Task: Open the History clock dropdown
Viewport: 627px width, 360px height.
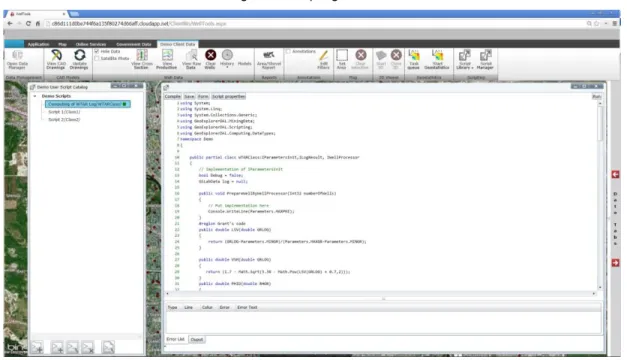Action: coord(227,59)
